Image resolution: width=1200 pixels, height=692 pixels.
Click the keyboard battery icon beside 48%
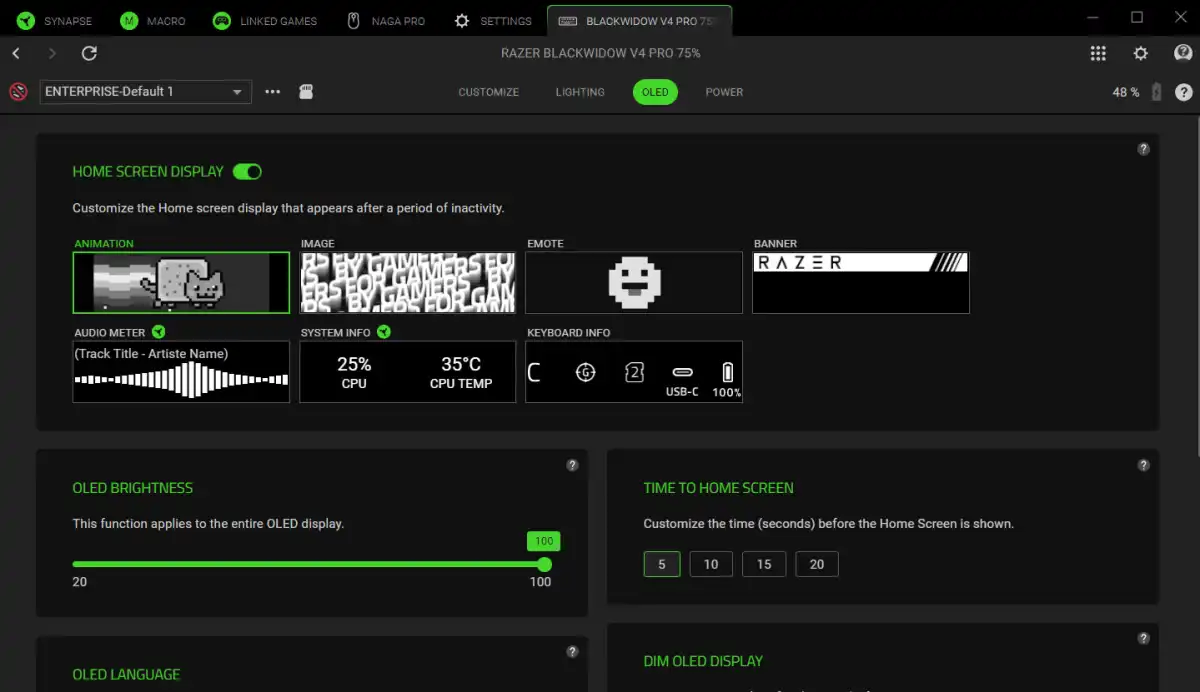pyautogui.click(x=1156, y=91)
